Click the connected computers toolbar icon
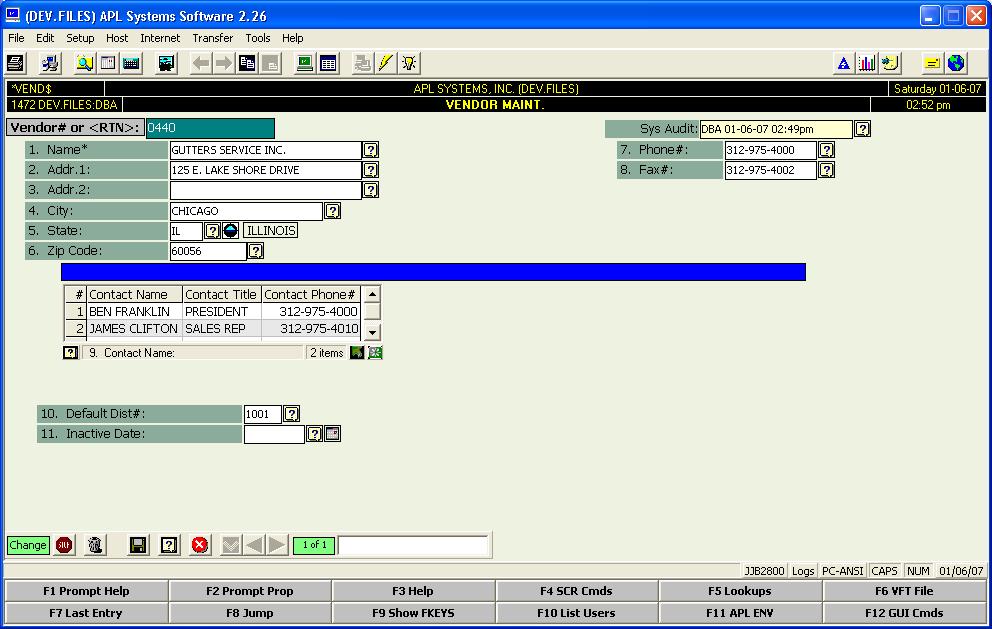The width and height of the screenshot is (992, 629). click(x=50, y=63)
